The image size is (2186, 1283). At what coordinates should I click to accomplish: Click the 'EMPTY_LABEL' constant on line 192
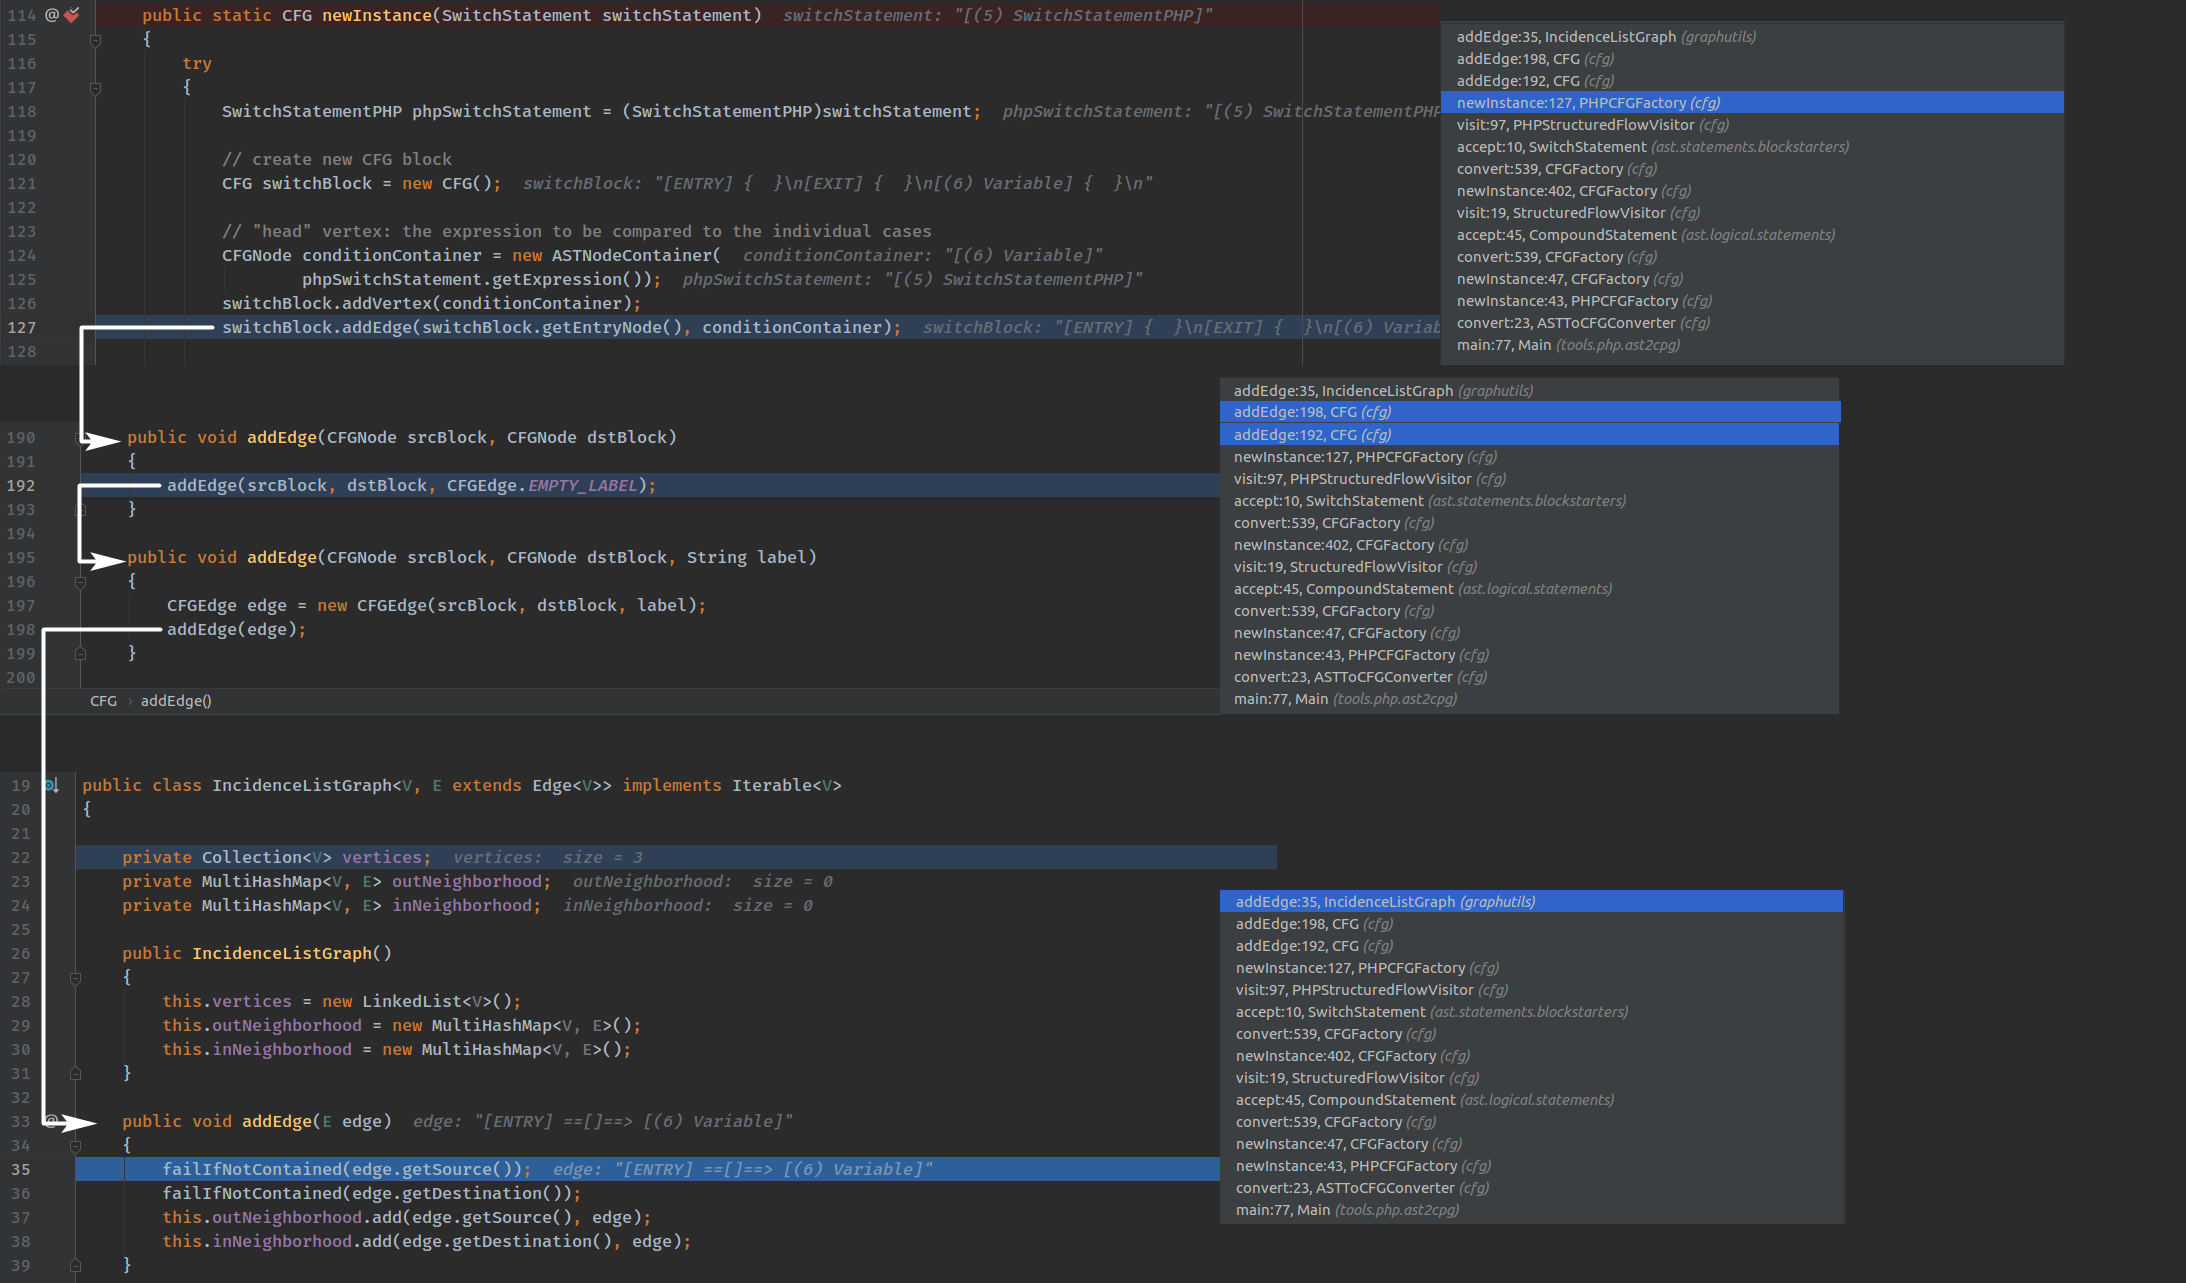tap(582, 486)
